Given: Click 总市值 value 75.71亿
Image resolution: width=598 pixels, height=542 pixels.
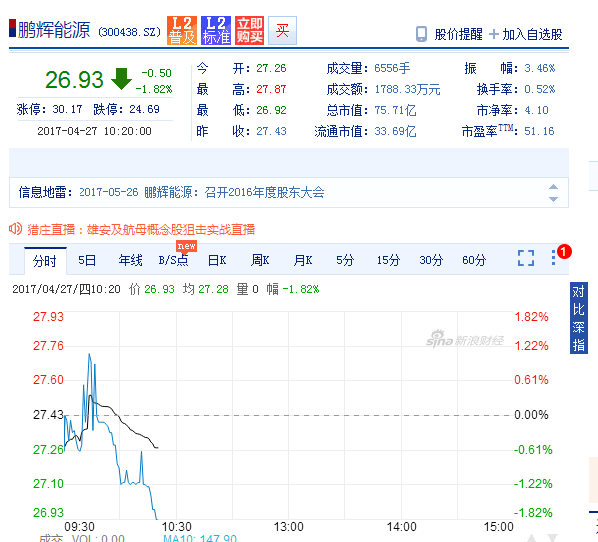Looking at the screenshot, I should [395, 110].
